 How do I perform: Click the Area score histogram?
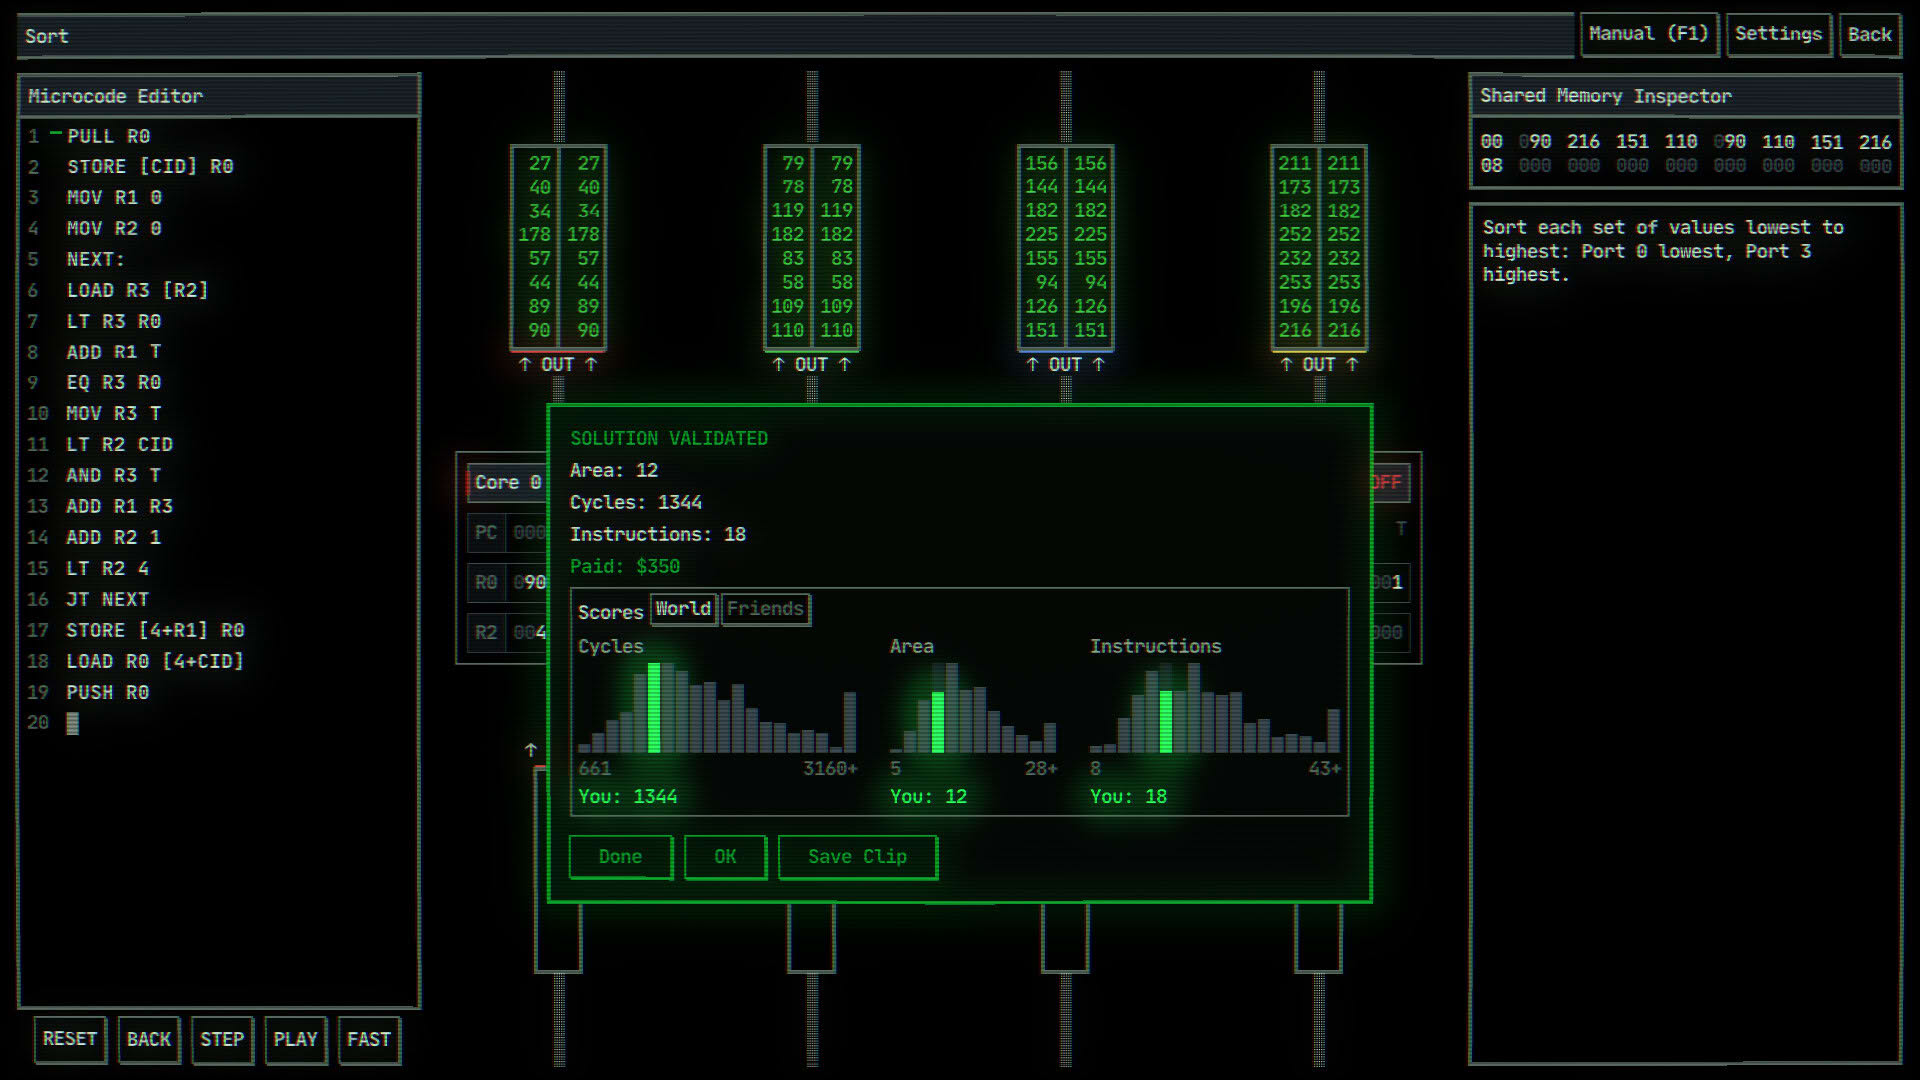[973, 707]
